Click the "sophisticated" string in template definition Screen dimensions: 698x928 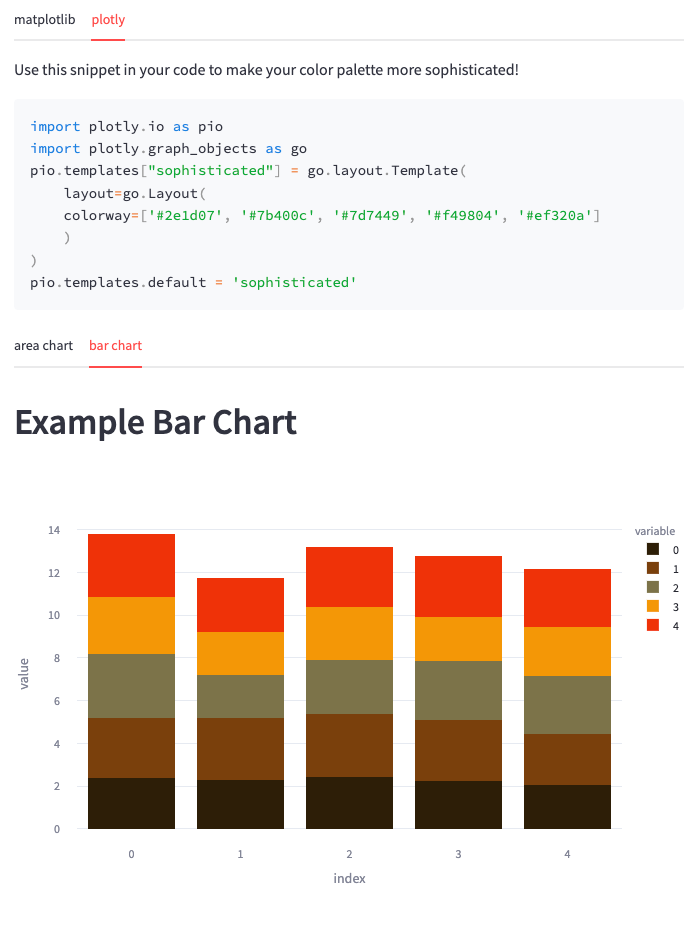(210, 170)
